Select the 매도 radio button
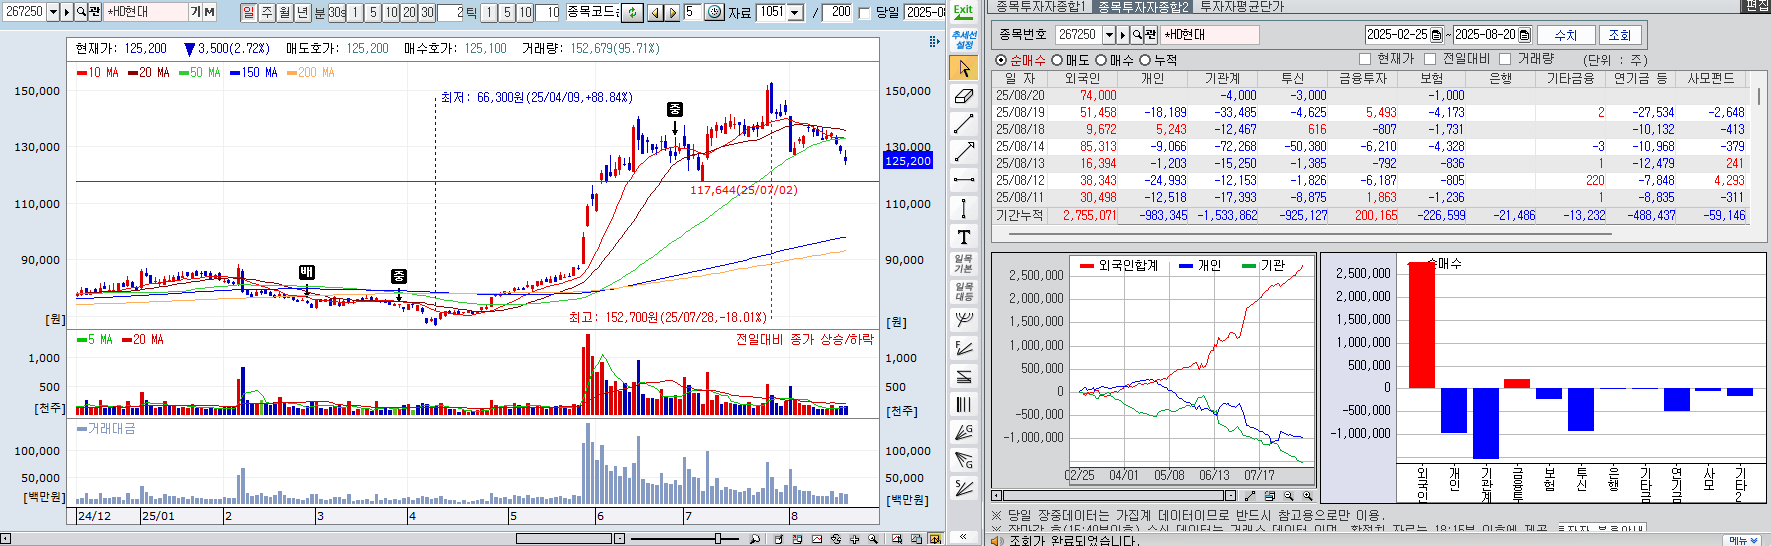 [x=1056, y=60]
